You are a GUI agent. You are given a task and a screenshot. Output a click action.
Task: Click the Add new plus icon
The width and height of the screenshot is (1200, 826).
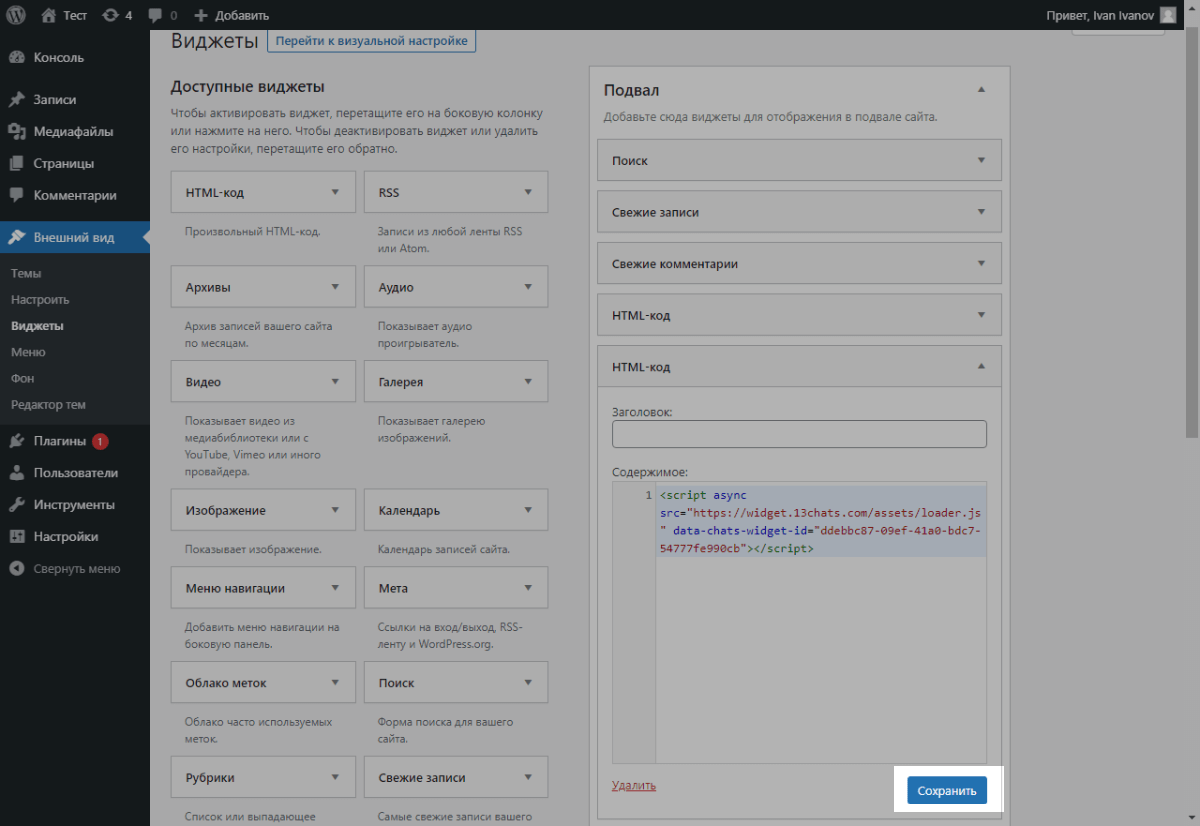(201, 15)
